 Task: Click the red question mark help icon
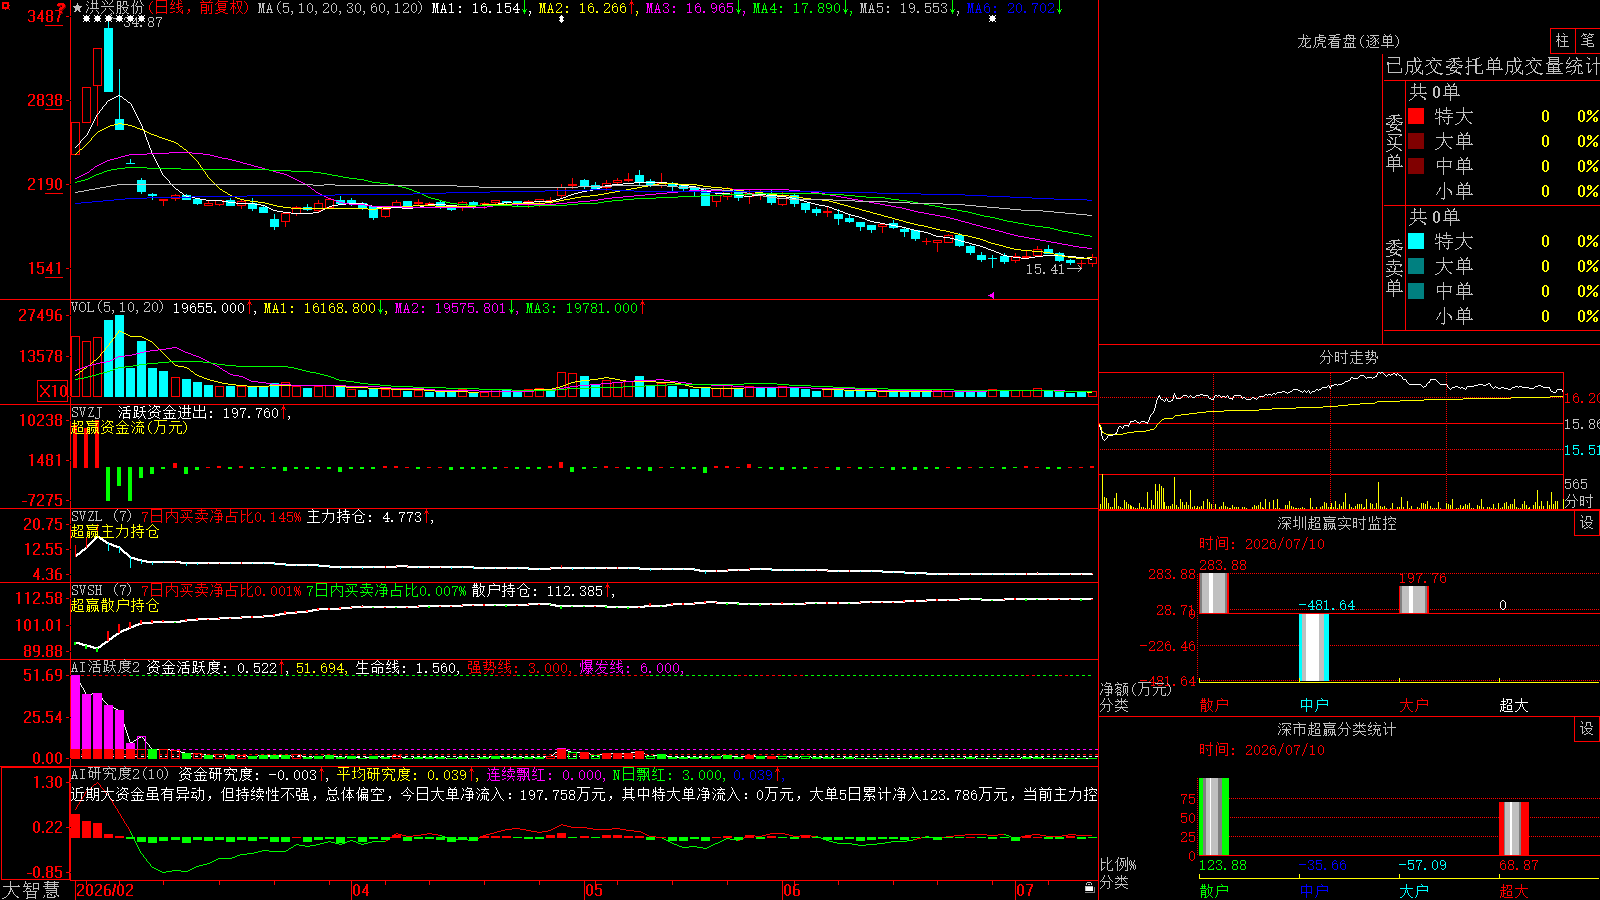click(62, 8)
